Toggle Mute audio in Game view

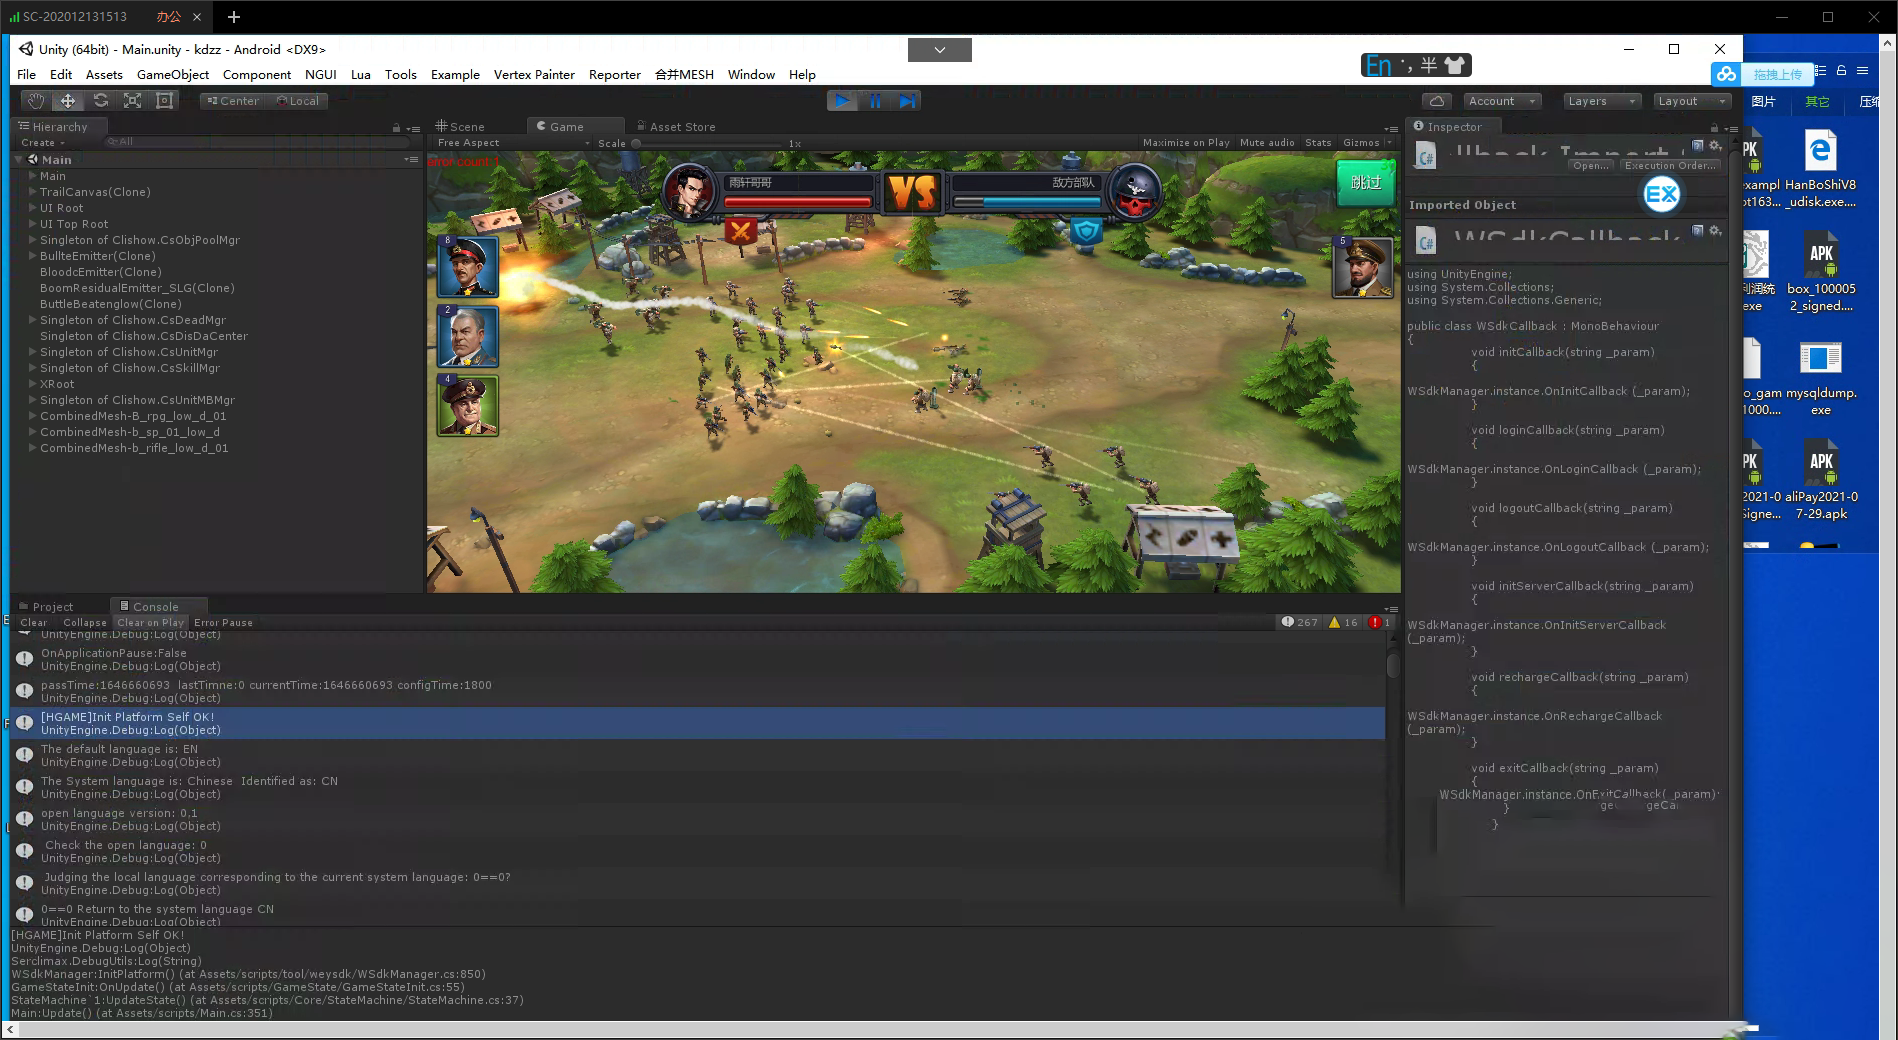click(1267, 143)
